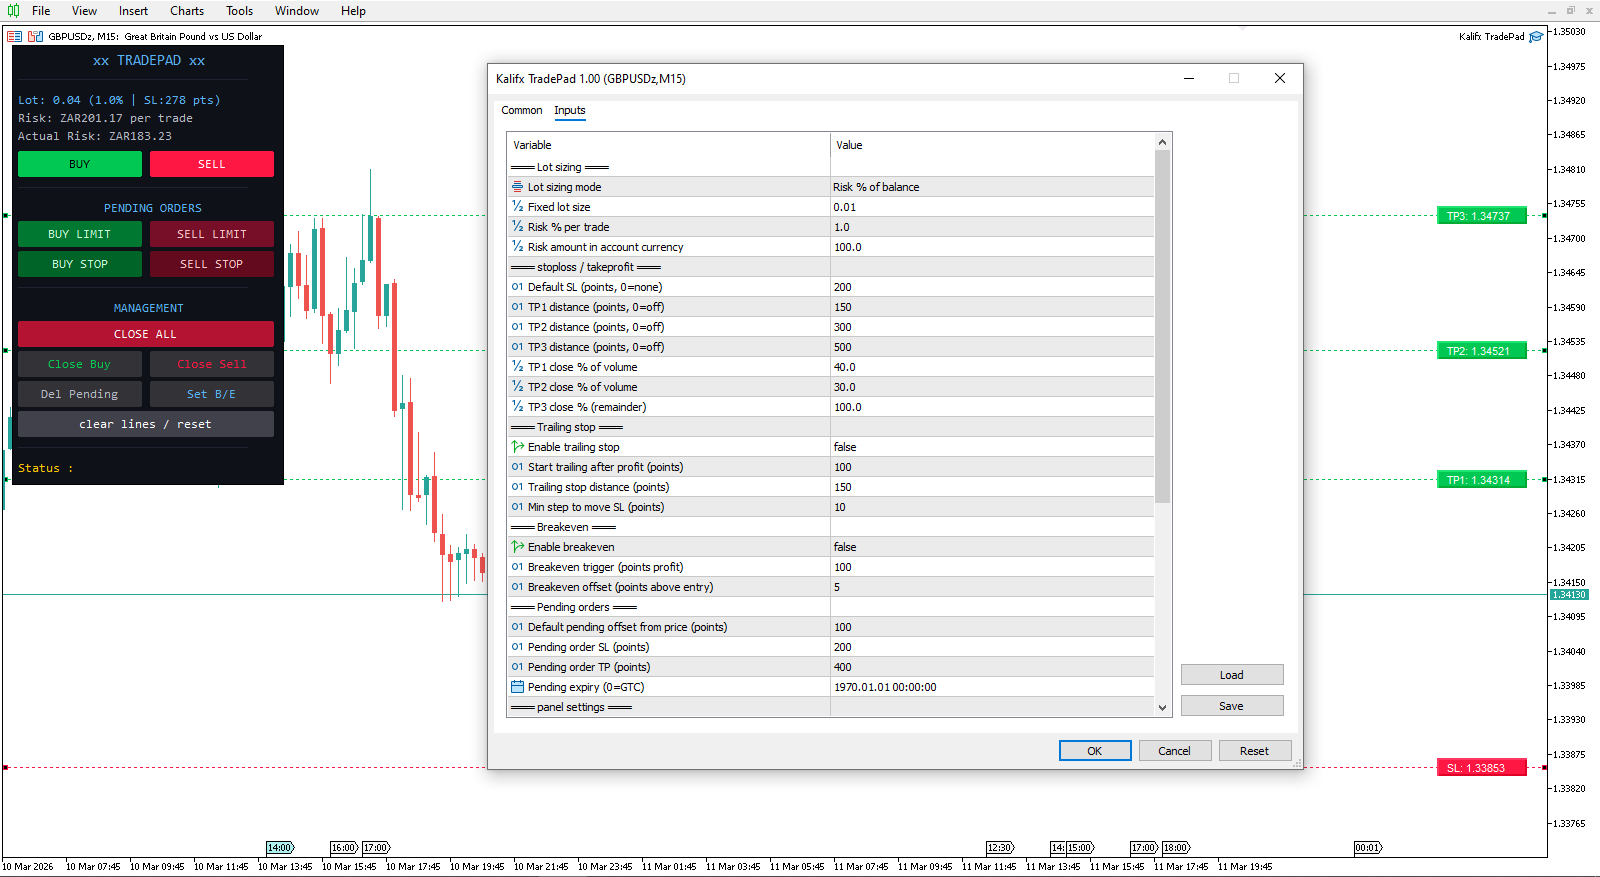Click the MetaTrader app icon in menu bar
The height and width of the screenshot is (877, 1600).
pos(14,11)
